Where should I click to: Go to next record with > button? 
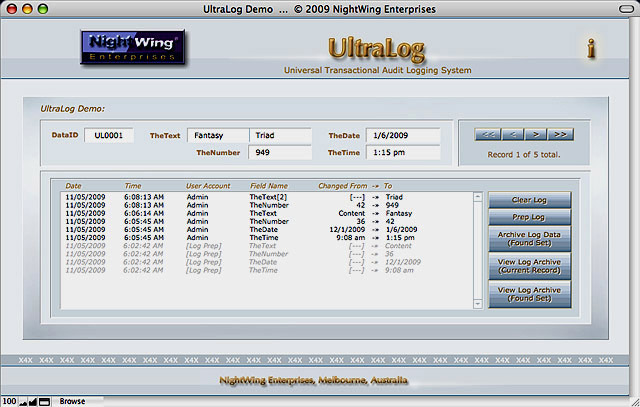point(536,134)
